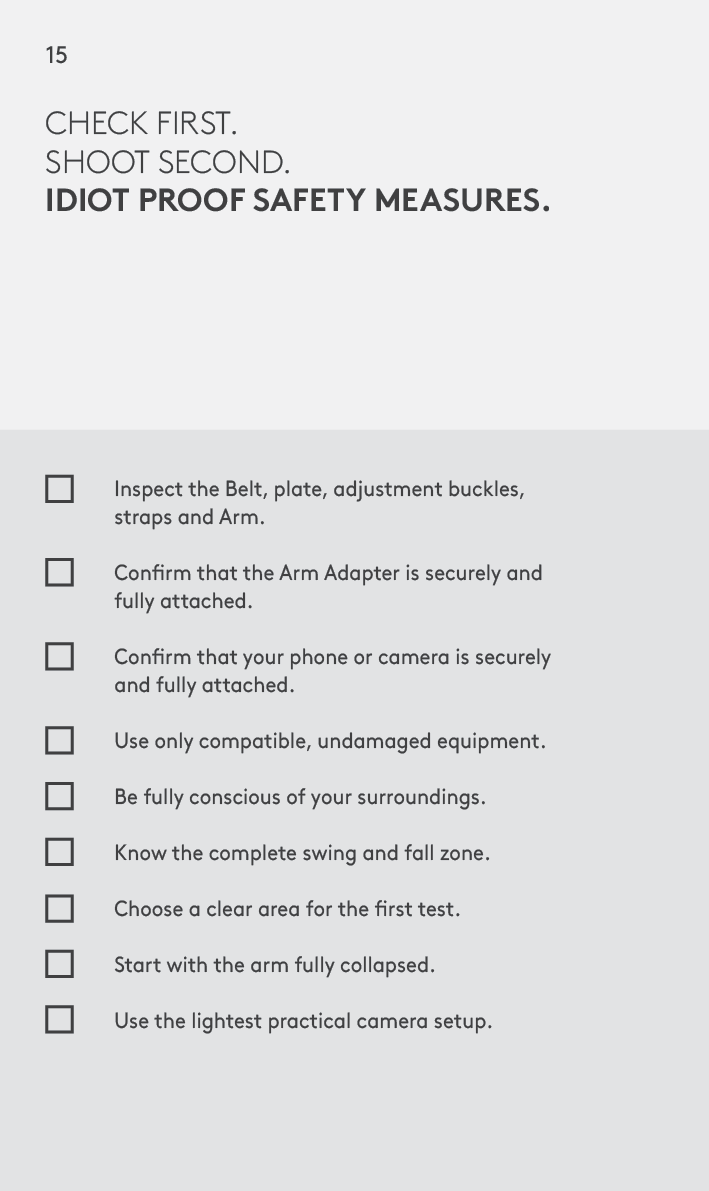Screen dimensions: 709x1191
Task: Click the page number 15
Action: 56,55
